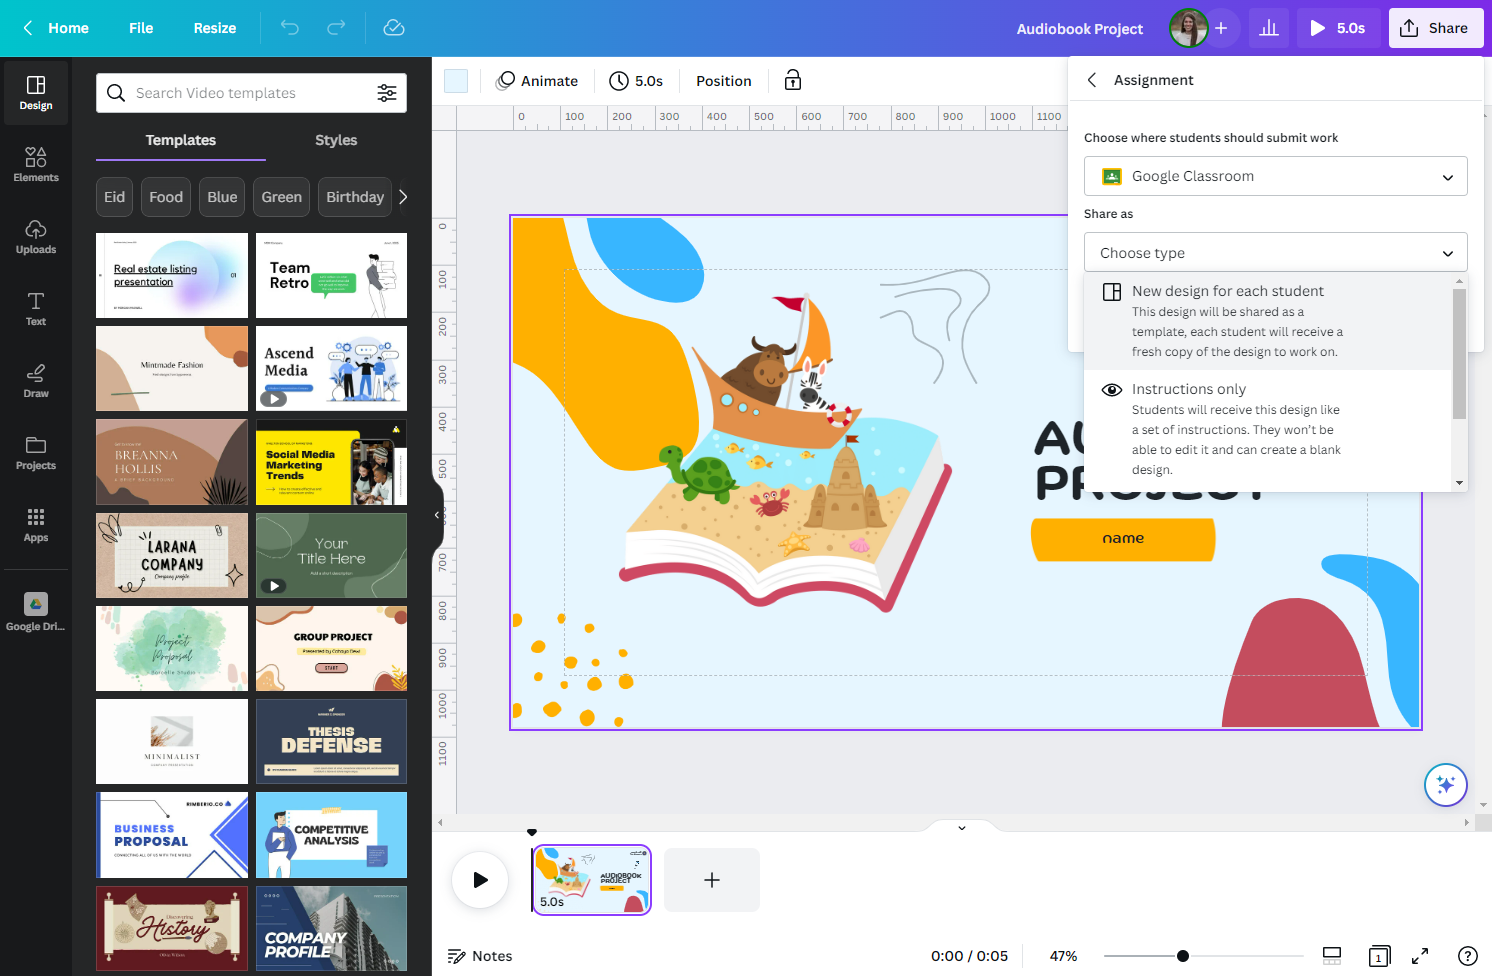
Task: Open the Resize menu
Action: [x=215, y=28]
